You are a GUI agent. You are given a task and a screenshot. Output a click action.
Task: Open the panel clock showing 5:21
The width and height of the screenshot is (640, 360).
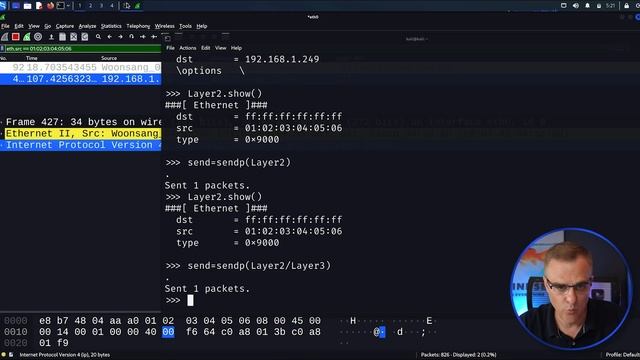point(611,6)
